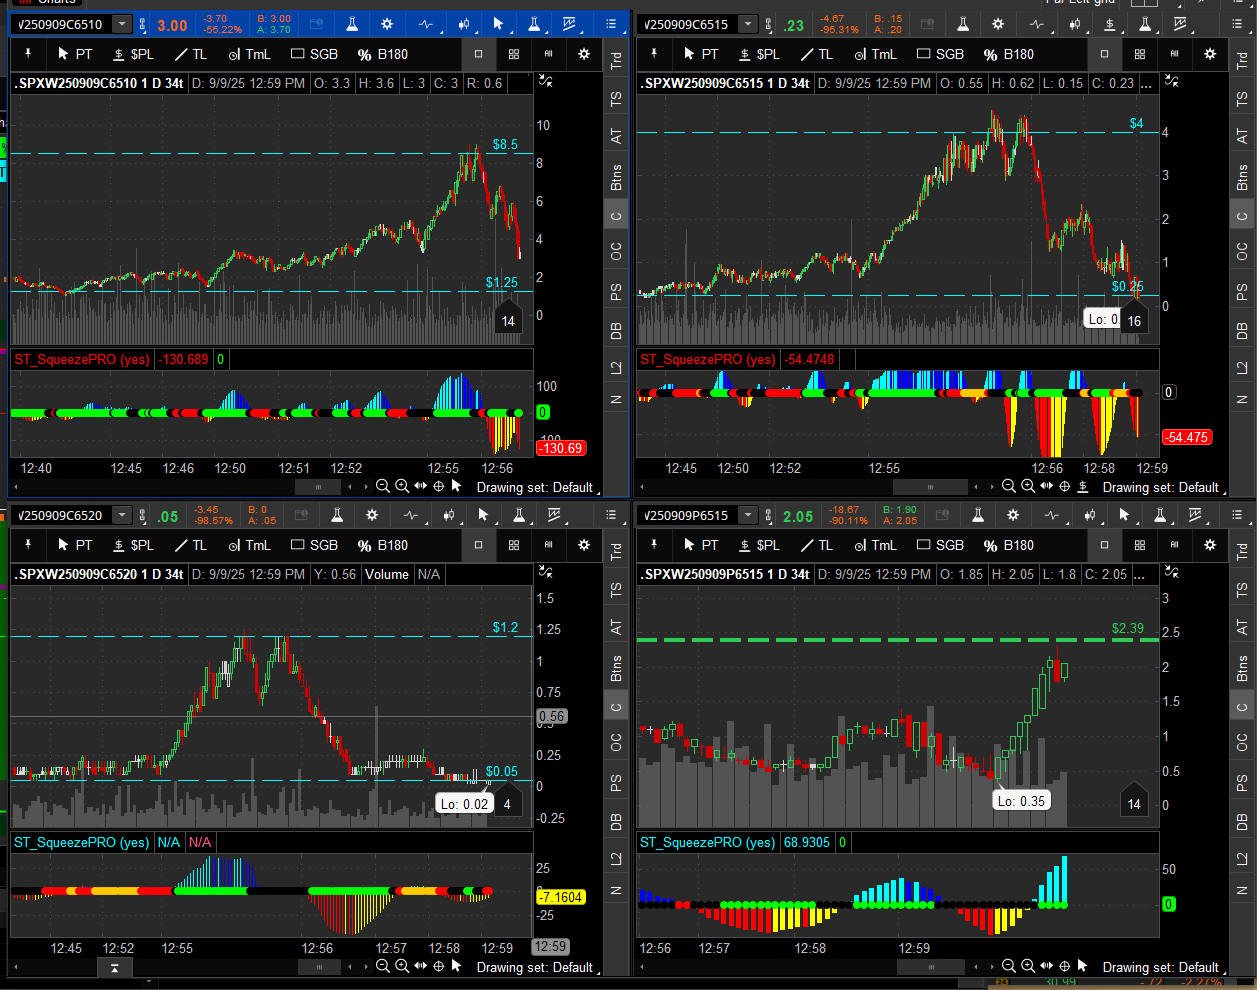The height and width of the screenshot is (990, 1257).
Task: Click zoom out magnifier below the C6515 chart
Action: click(x=1009, y=487)
